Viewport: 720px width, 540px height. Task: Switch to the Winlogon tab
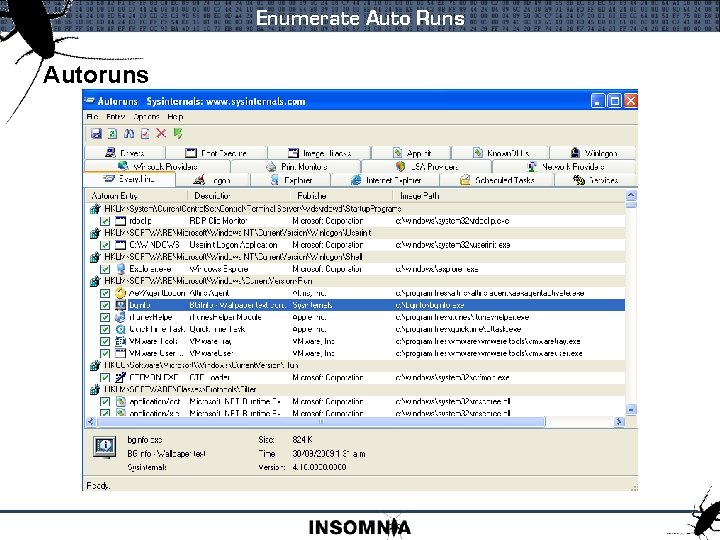pyautogui.click(x=593, y=153)
